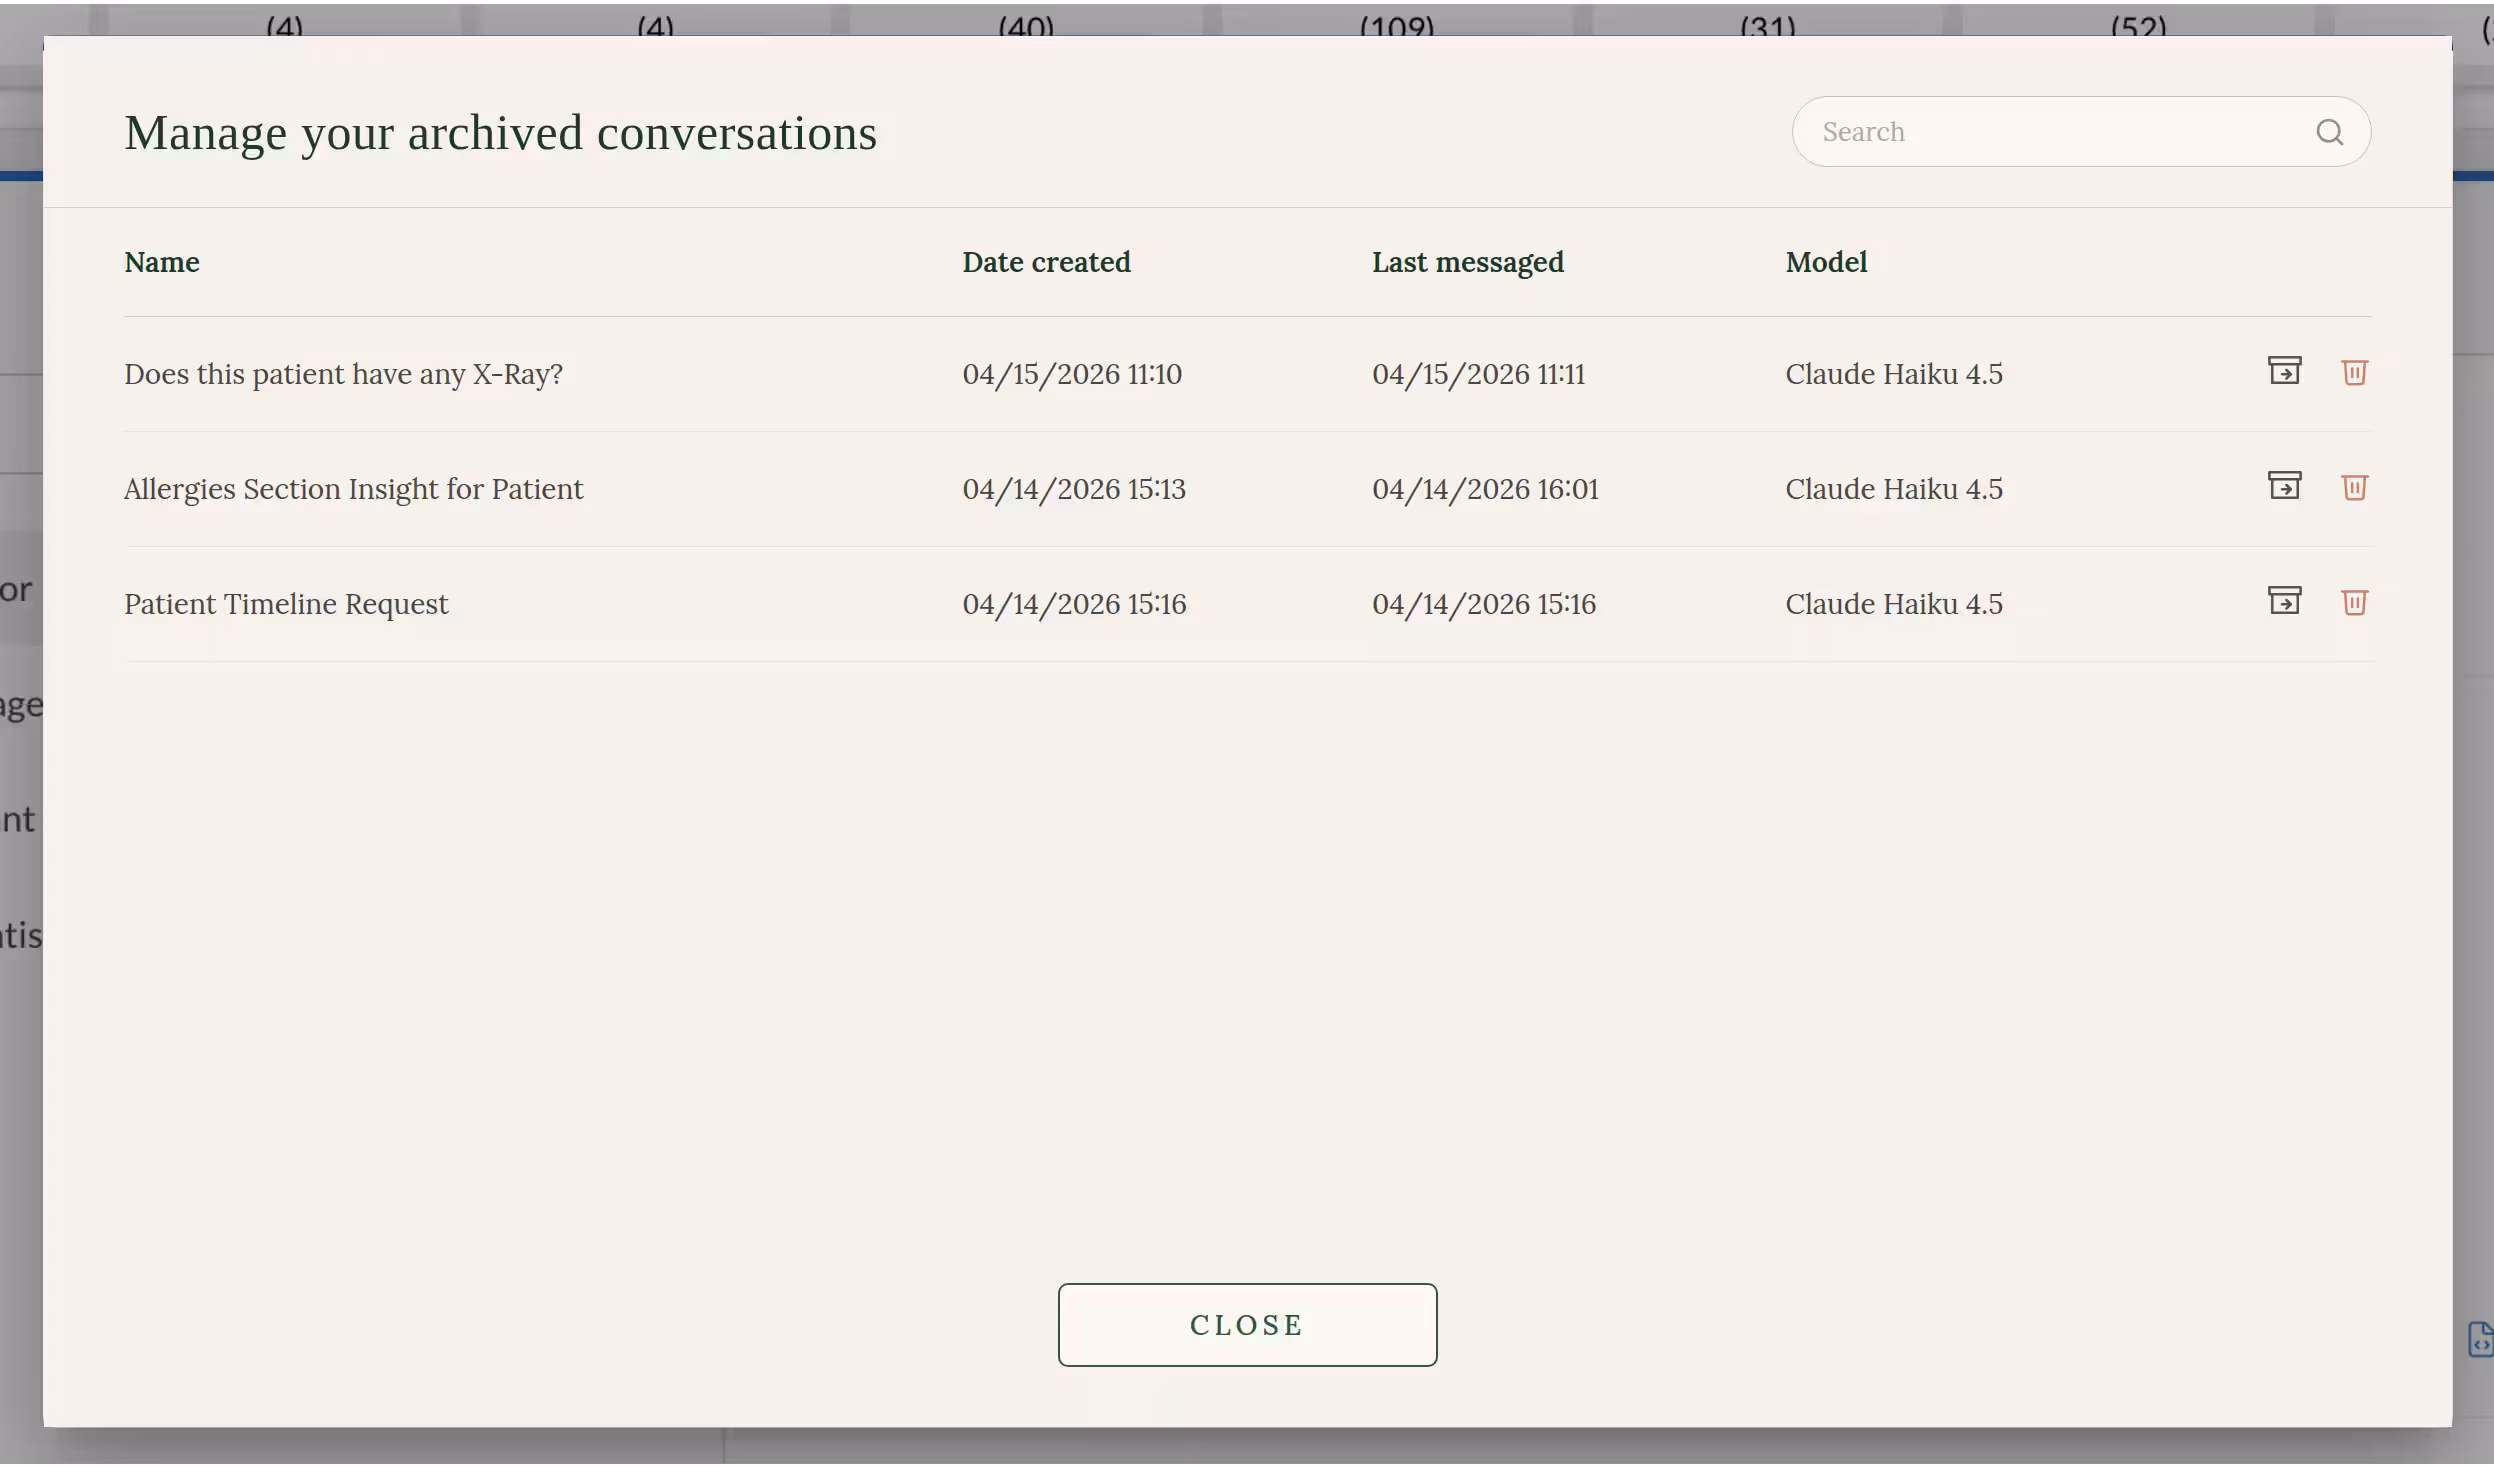The height and width of the screenshot is (1466, 2494).
Task: Click the magnifier search icon
Action: [x=2329, y=132]
